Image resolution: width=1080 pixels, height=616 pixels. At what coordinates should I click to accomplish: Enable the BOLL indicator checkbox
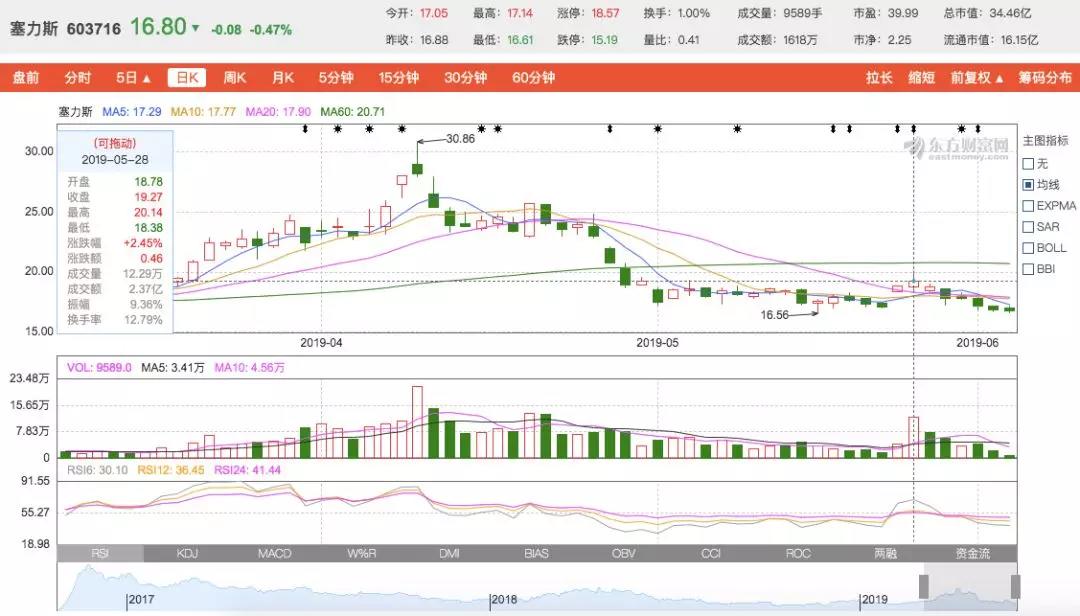(1028, 248)
